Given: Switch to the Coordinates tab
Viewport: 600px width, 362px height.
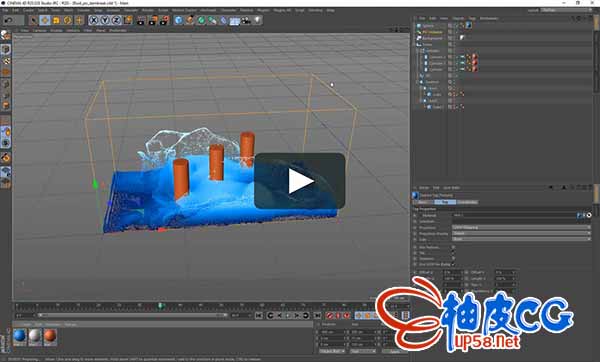Looking at the screenshot, I should point(467,202).
